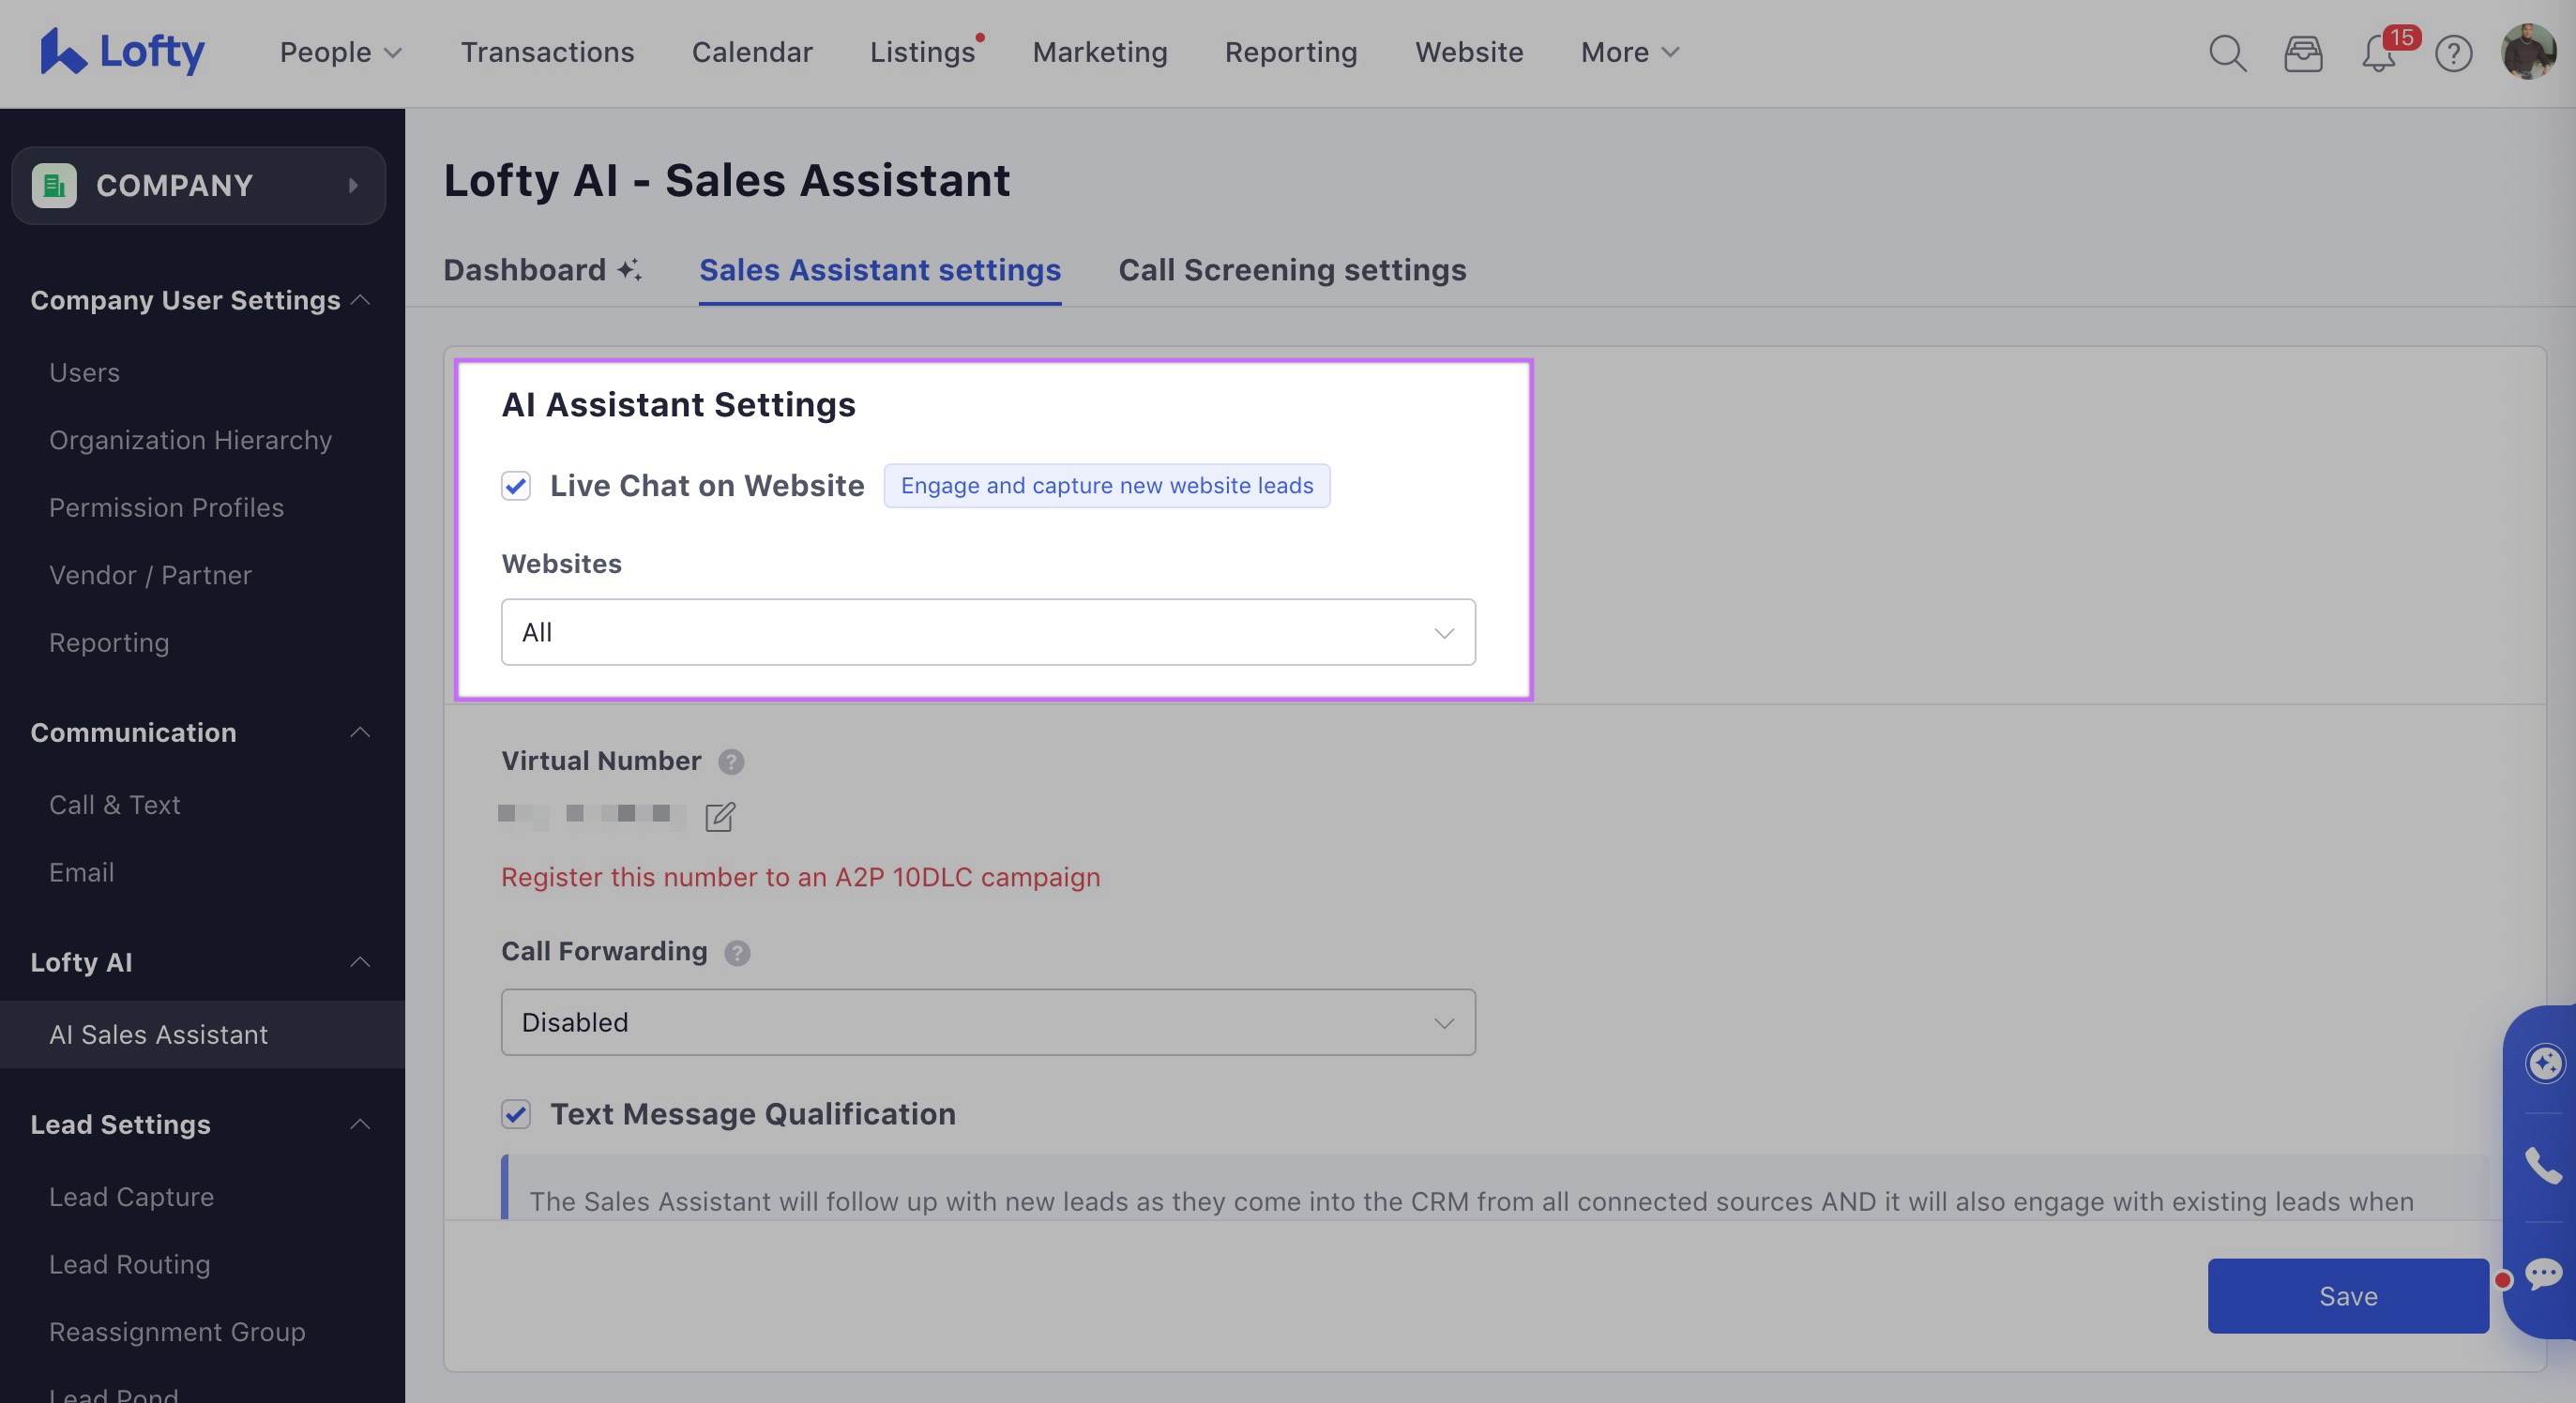Open Vendor / Partner in sidebar
This screenshot has height=1403, width=2576.
tap(150, 575)
